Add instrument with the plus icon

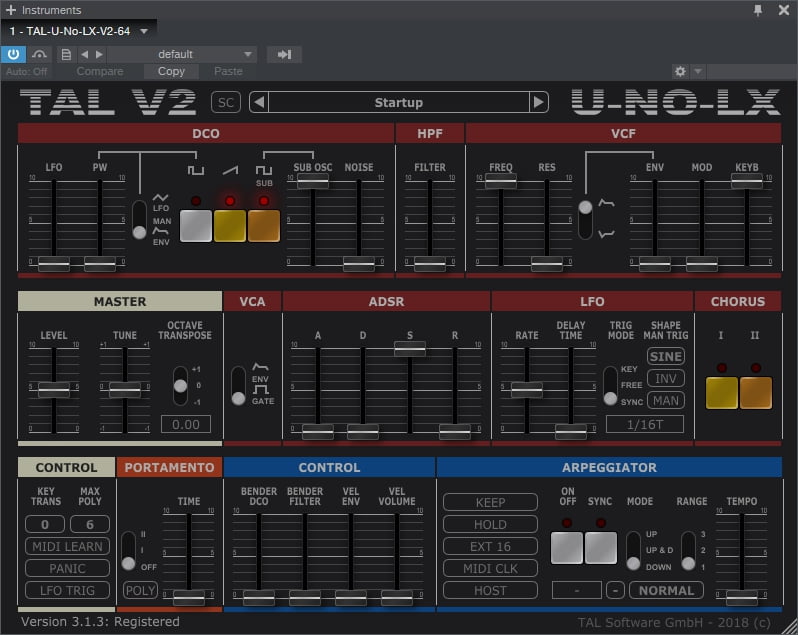pyautogui.click(x=11, y=10)
